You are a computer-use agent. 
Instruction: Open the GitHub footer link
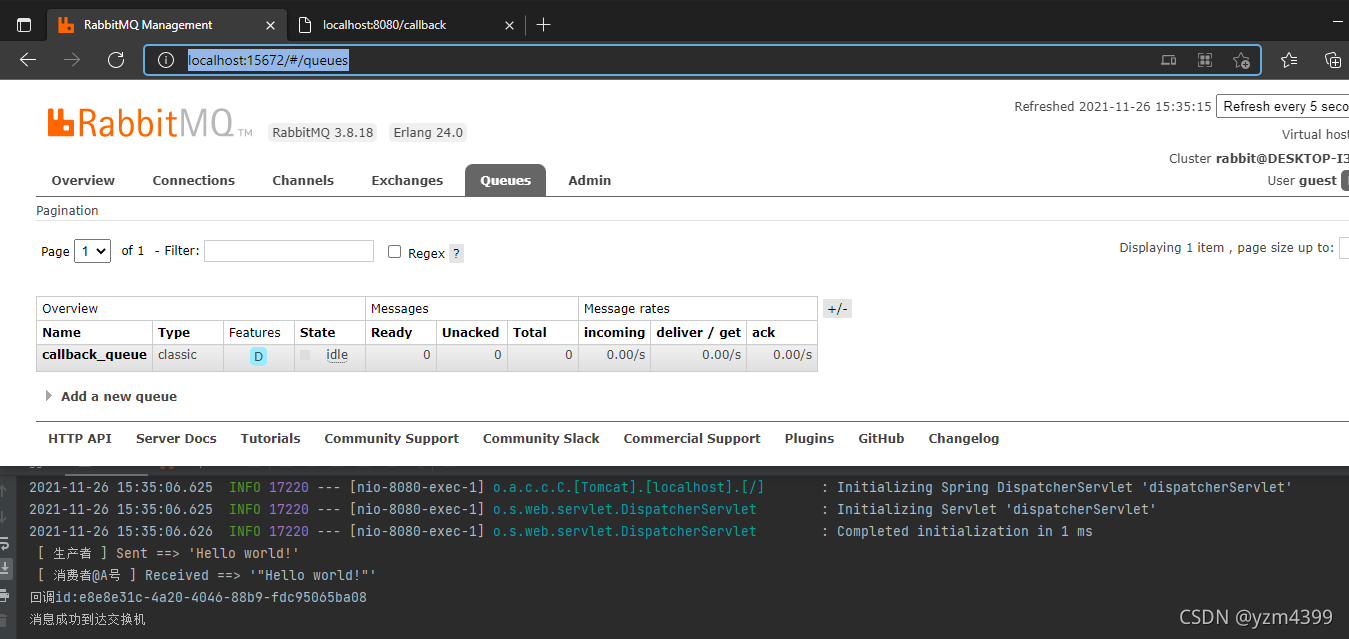click(881, 438)
